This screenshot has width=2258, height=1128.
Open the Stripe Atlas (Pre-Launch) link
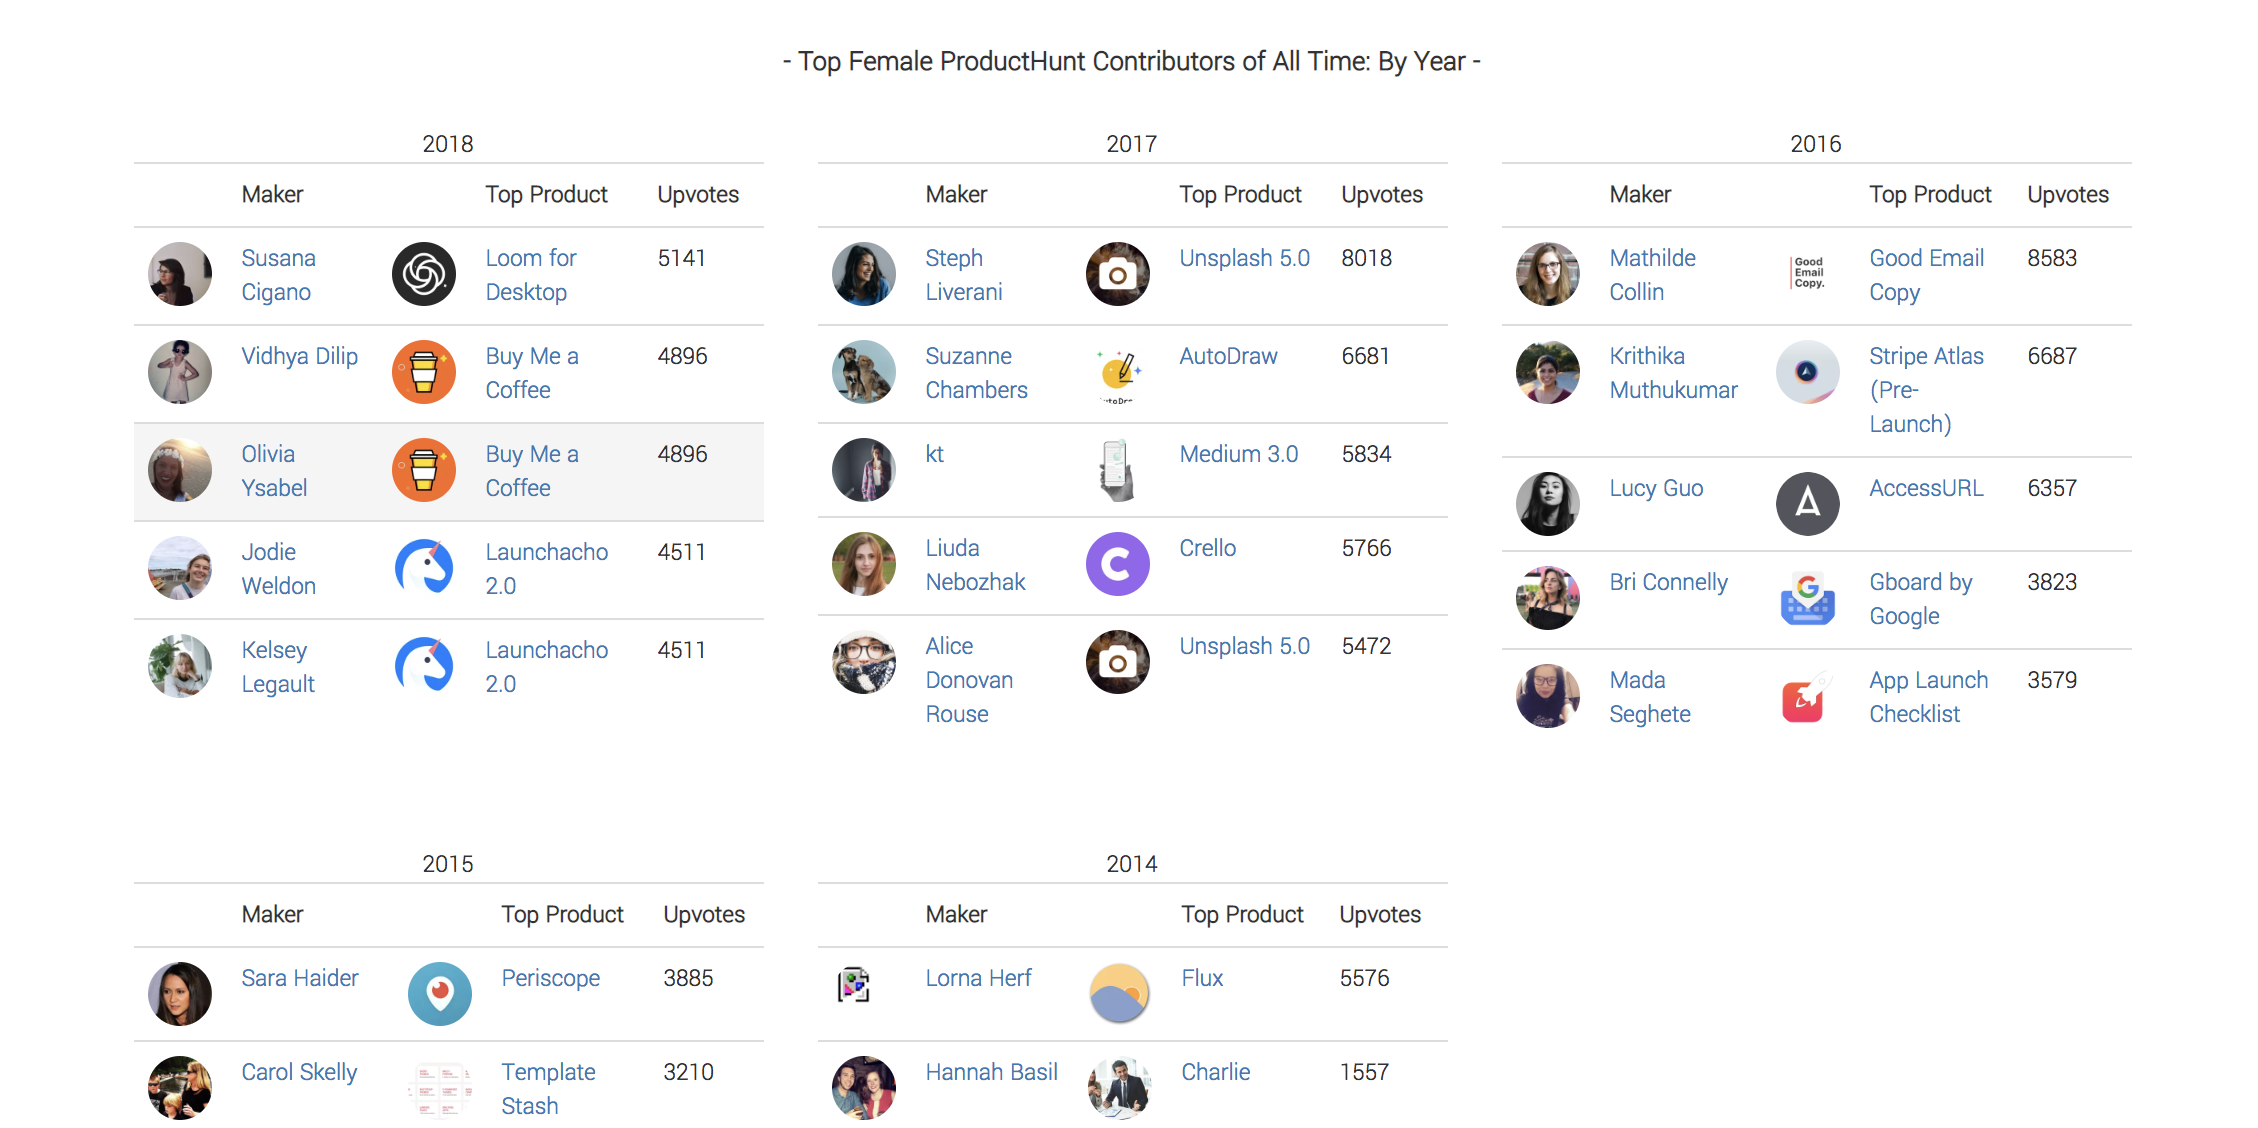pyautogui.click(x=1927, y=390)
